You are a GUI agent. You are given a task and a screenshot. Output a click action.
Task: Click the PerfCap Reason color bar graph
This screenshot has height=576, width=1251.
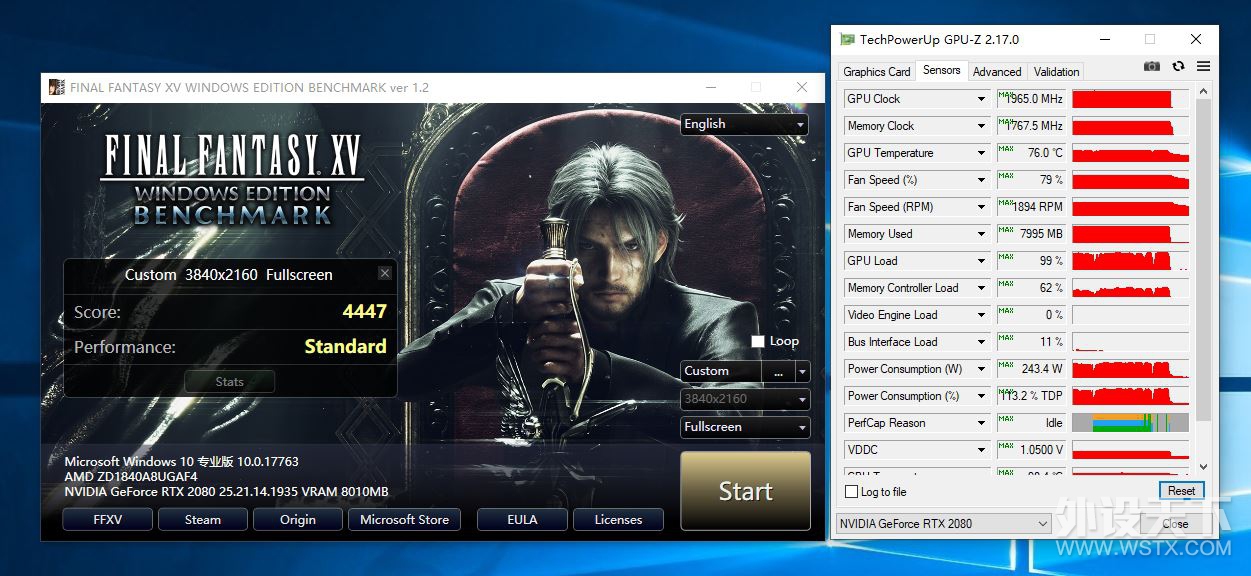tap(1130, 423)
